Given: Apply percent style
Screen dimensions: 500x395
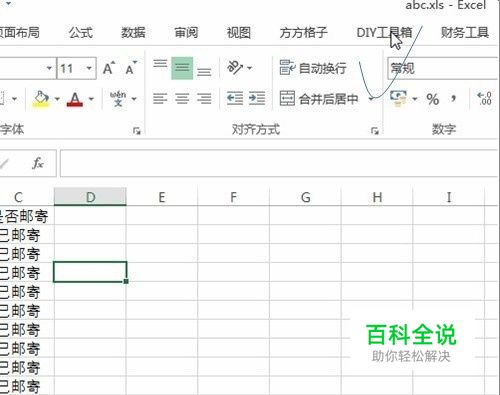Looking at the screenshot, I should tap(433, 99).
